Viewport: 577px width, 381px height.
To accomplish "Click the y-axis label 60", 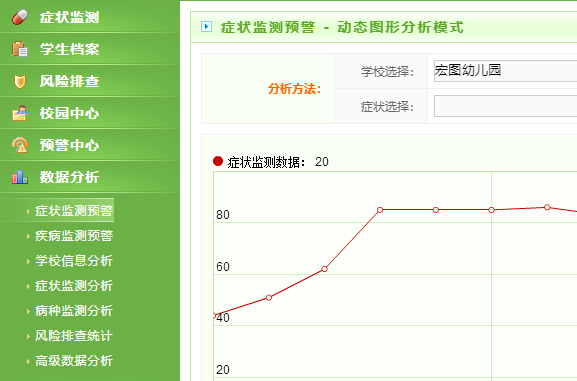I will (223, 267).
